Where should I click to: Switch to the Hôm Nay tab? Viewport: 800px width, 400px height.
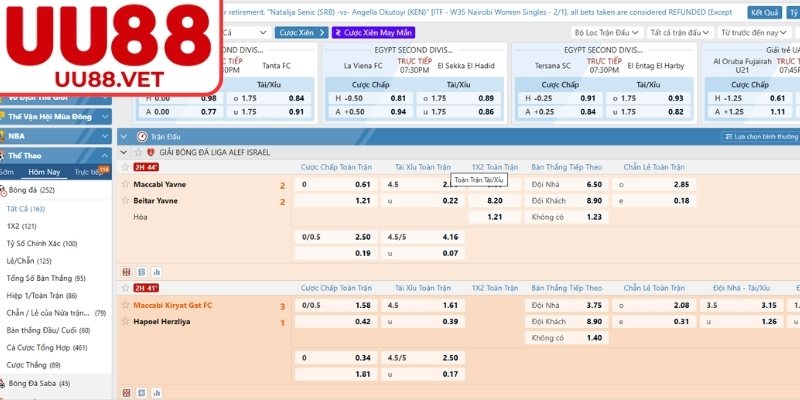(x=44, y=172)
